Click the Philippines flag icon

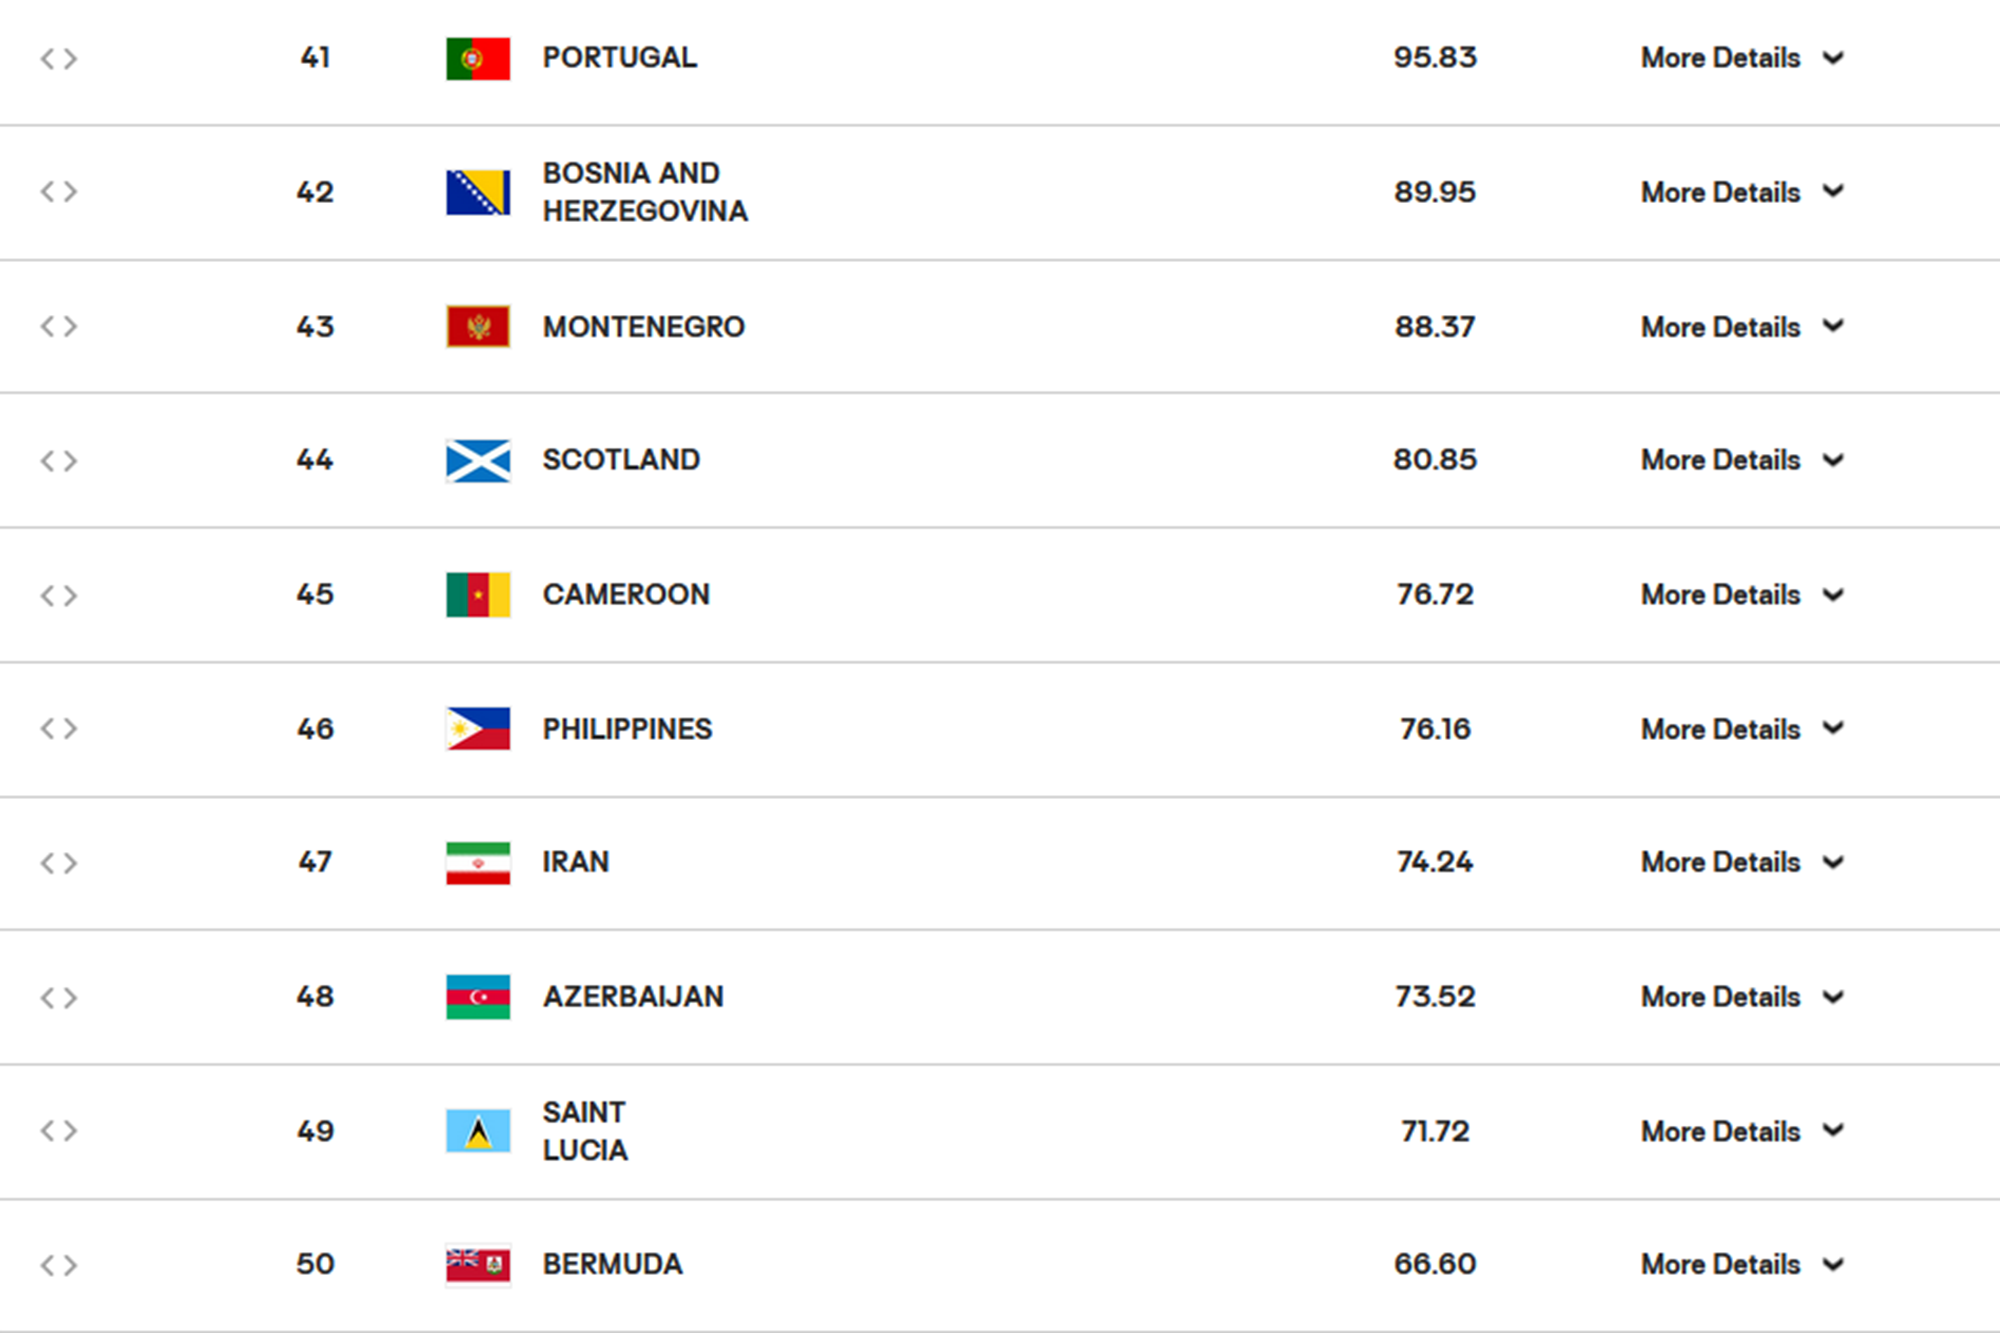pyautogui.click(x=477, y=729)
